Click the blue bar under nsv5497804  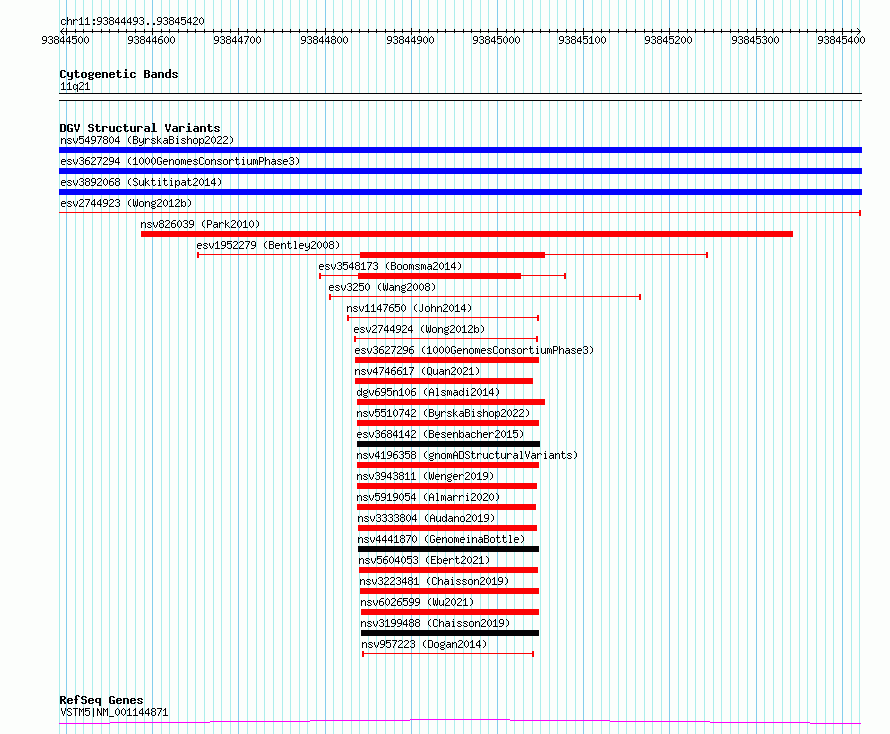(460, 150)
